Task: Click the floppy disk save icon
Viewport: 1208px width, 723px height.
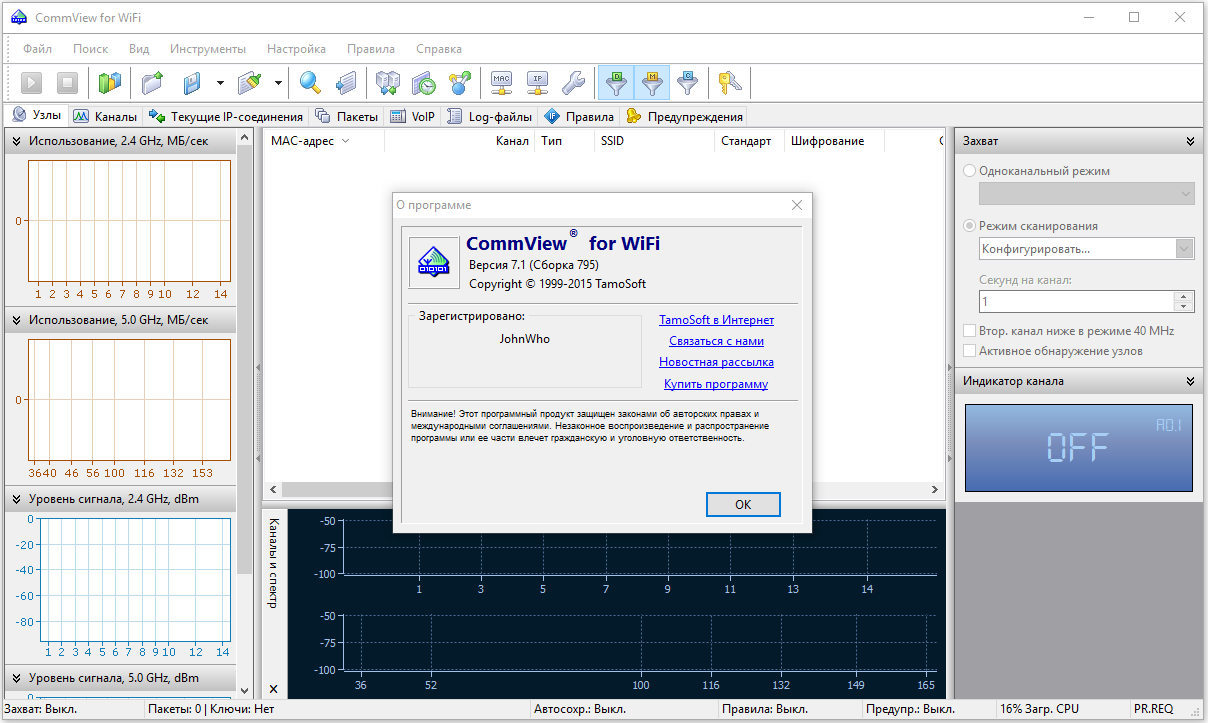Action: [x=193, y=83]
